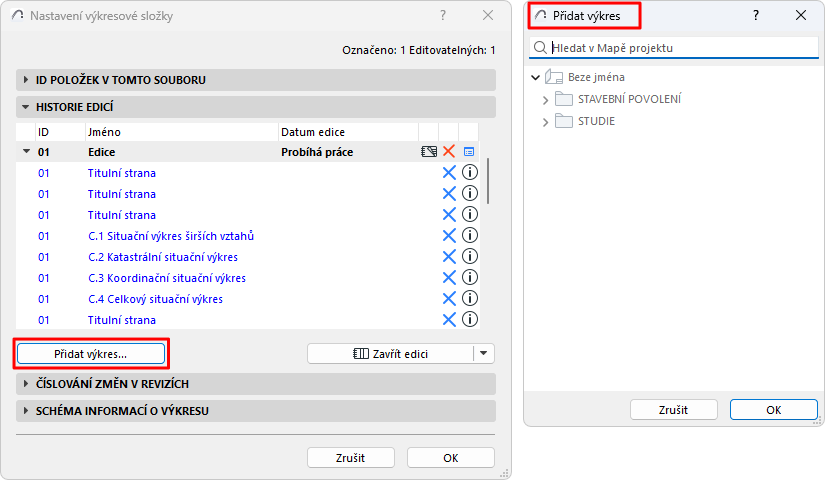The height and width of the screenshot is (480, 825).
Task: Open the details icon in Edice row
Action: pyautogui.click(x=469, y=152)
